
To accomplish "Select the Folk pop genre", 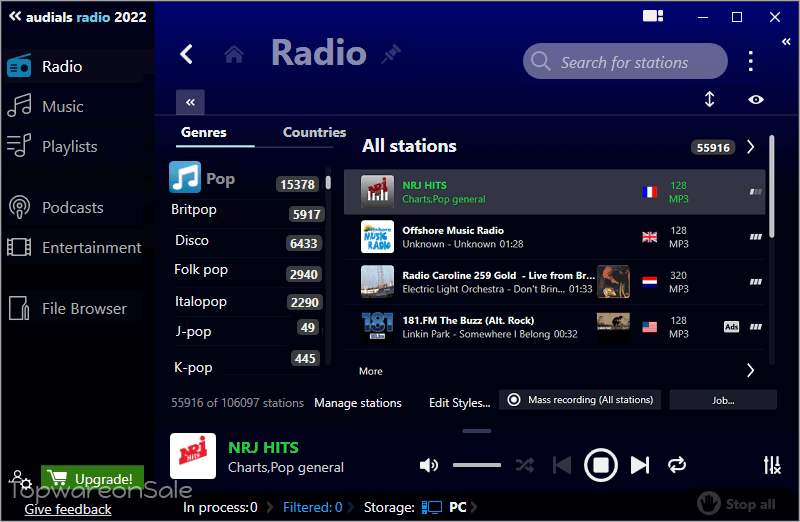I will (x=246, y=270).
